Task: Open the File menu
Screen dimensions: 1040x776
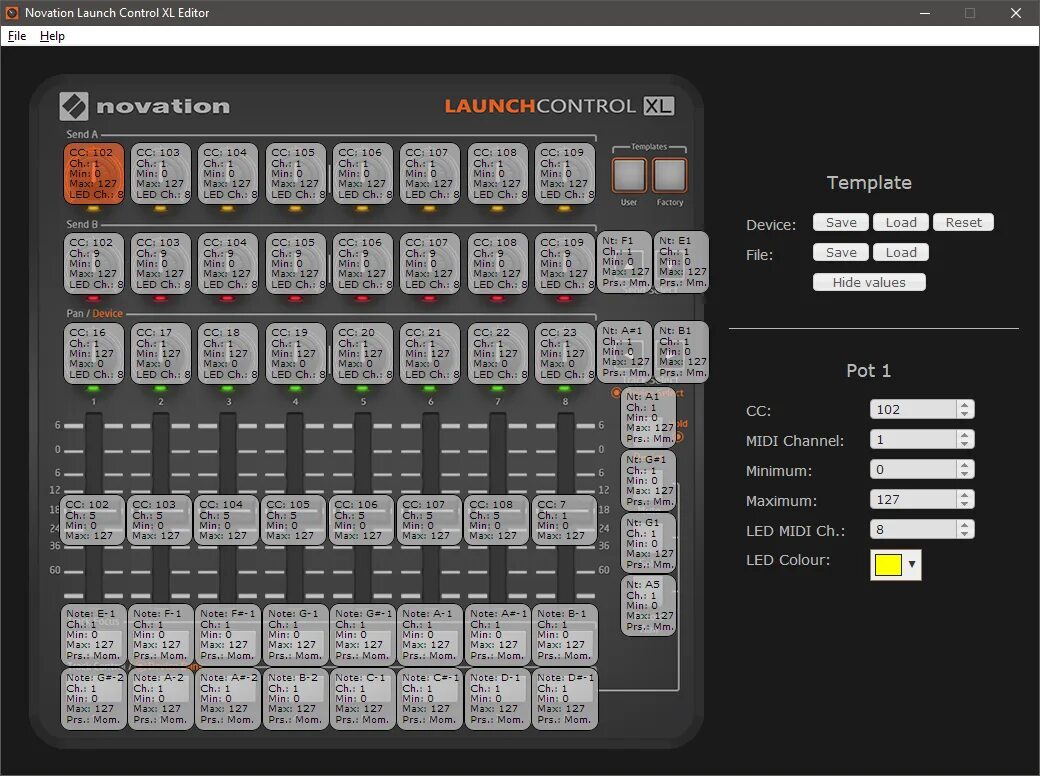Action: pos(17,36)
